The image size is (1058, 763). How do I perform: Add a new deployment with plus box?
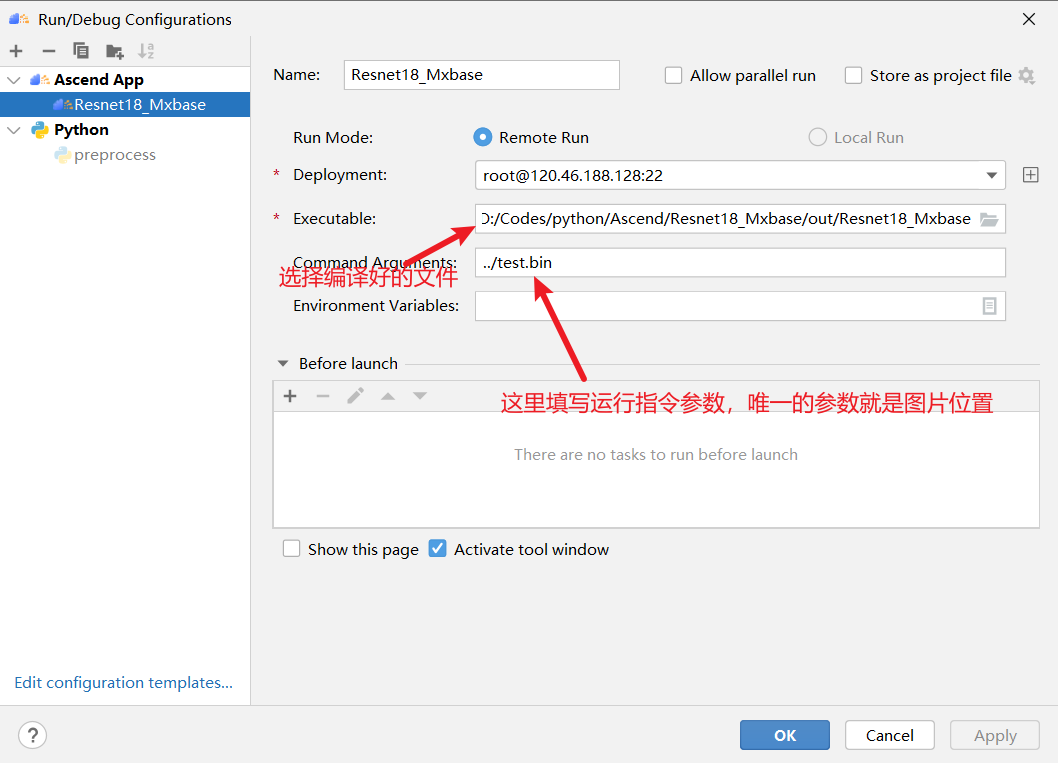tap(1030, 175)
